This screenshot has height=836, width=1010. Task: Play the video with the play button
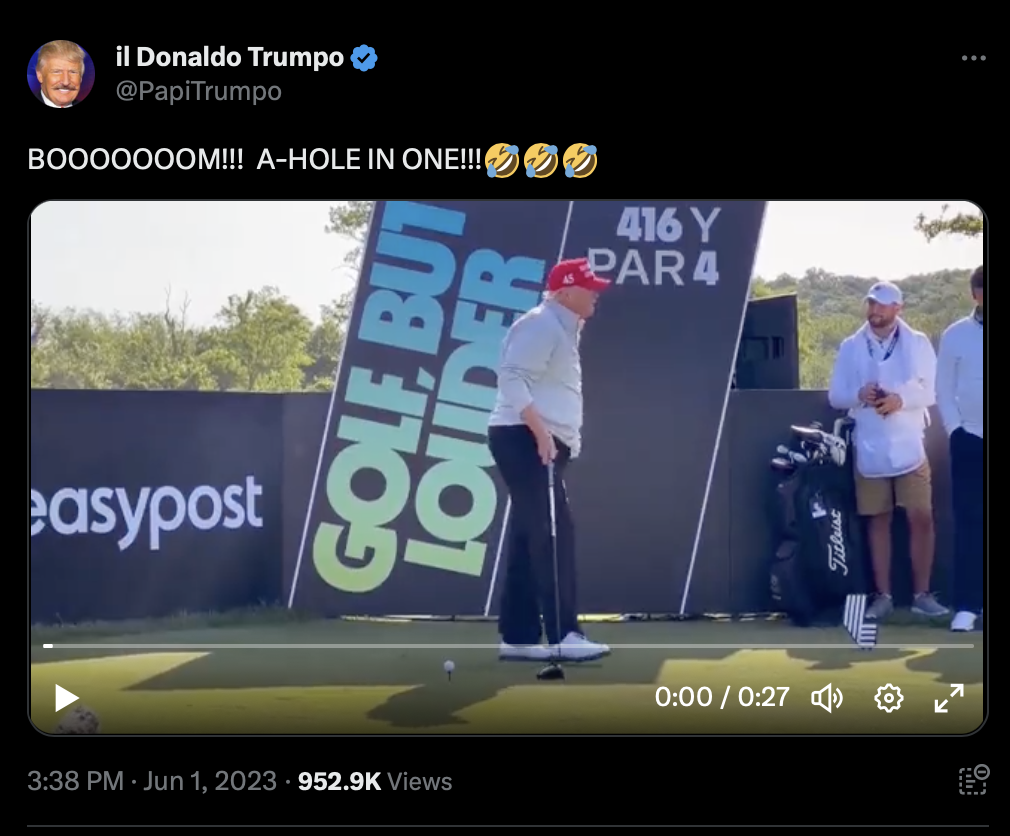[x=66, y=698]
